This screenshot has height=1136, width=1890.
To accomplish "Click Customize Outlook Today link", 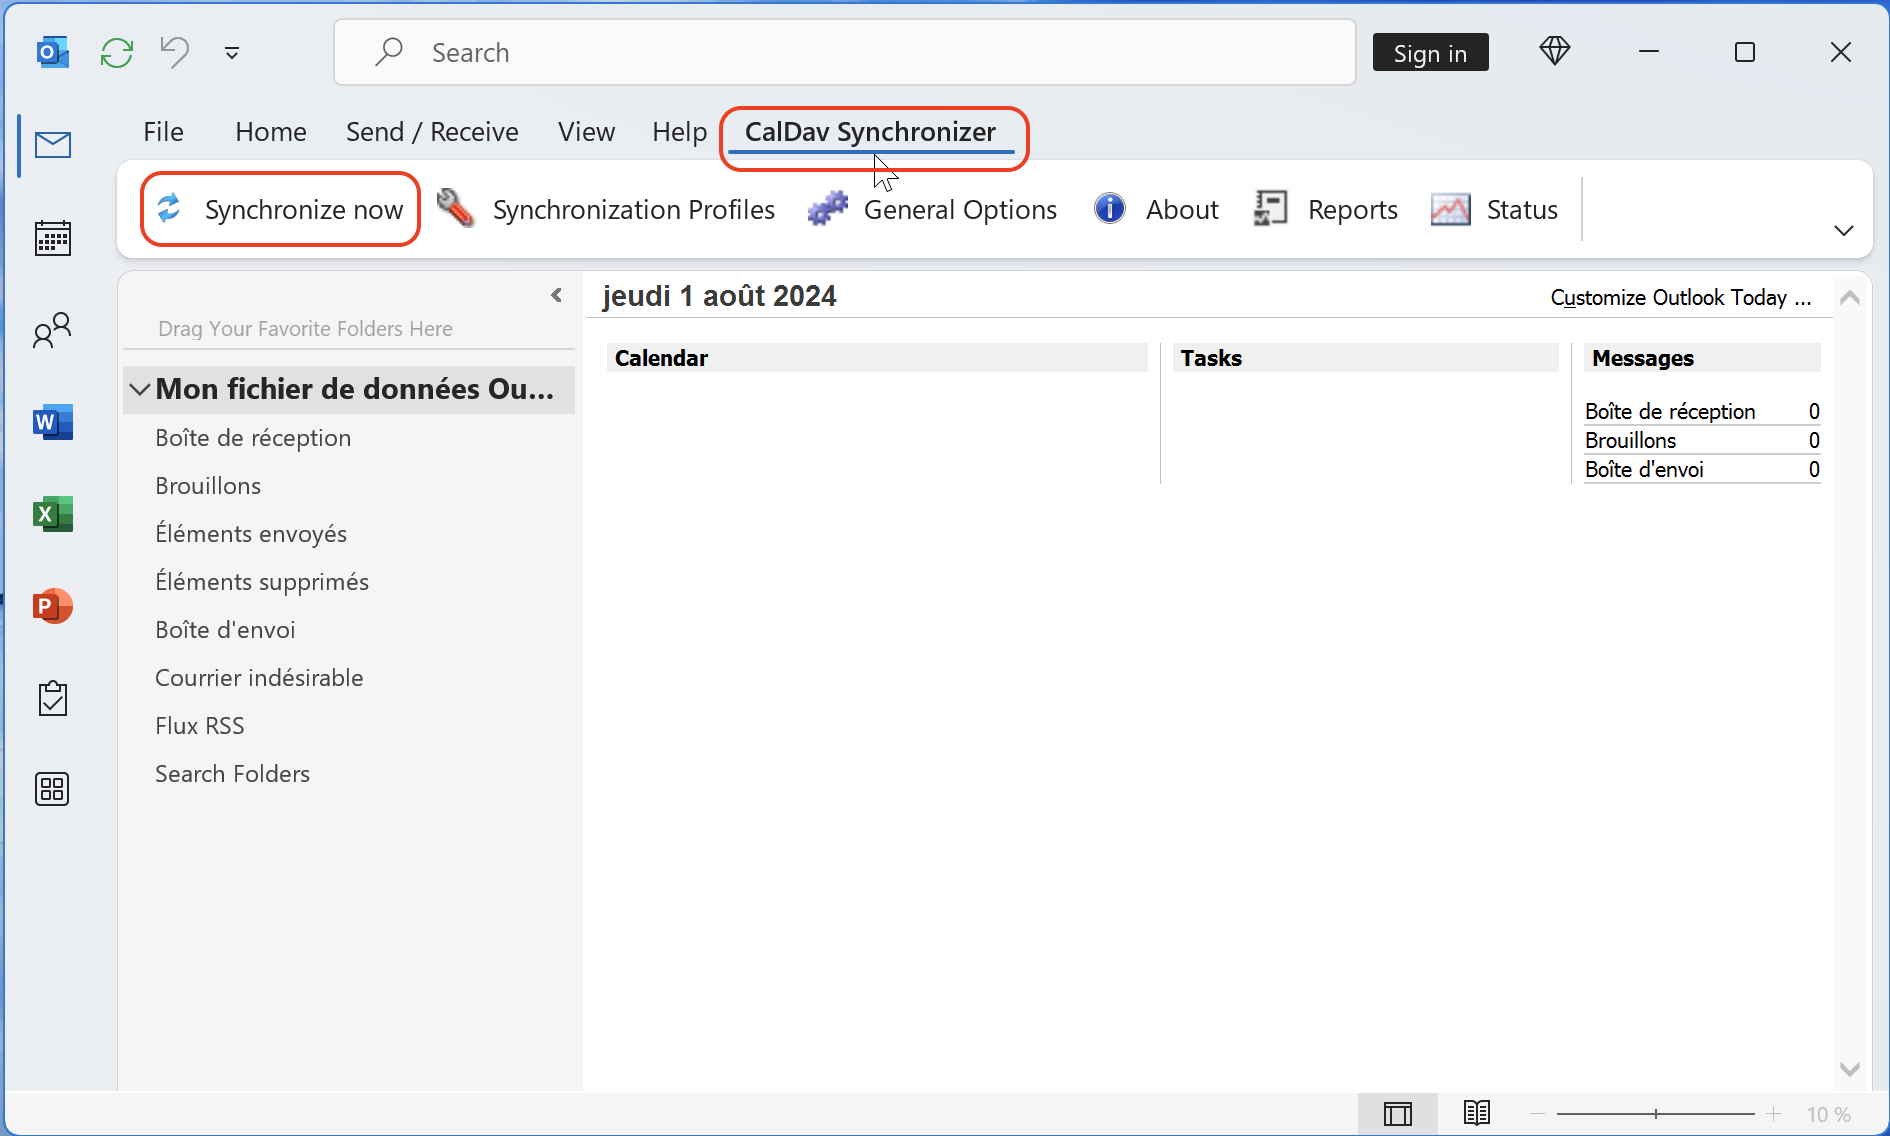I will (1681, 297).
